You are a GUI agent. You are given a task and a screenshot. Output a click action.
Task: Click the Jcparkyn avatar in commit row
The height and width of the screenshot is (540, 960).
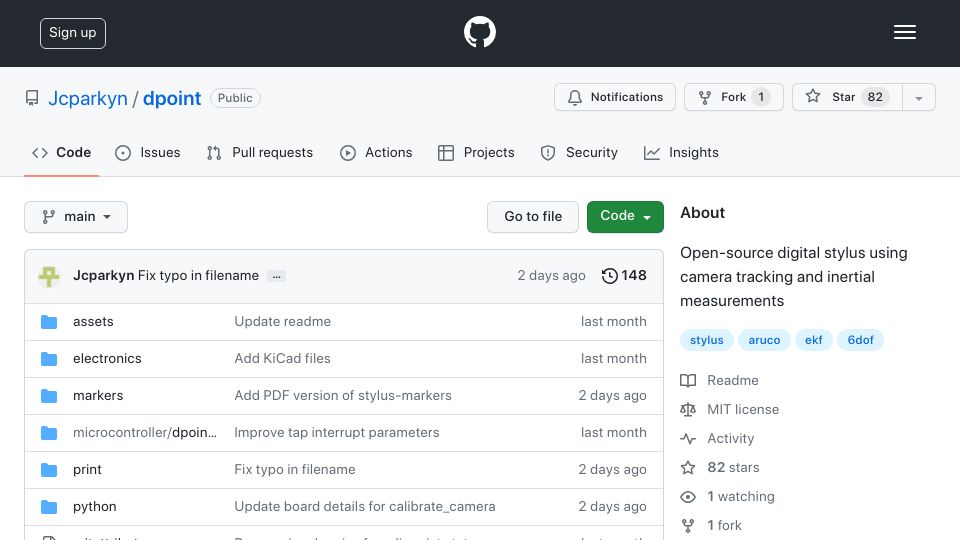pyautogui.click(x=49, y=276)
